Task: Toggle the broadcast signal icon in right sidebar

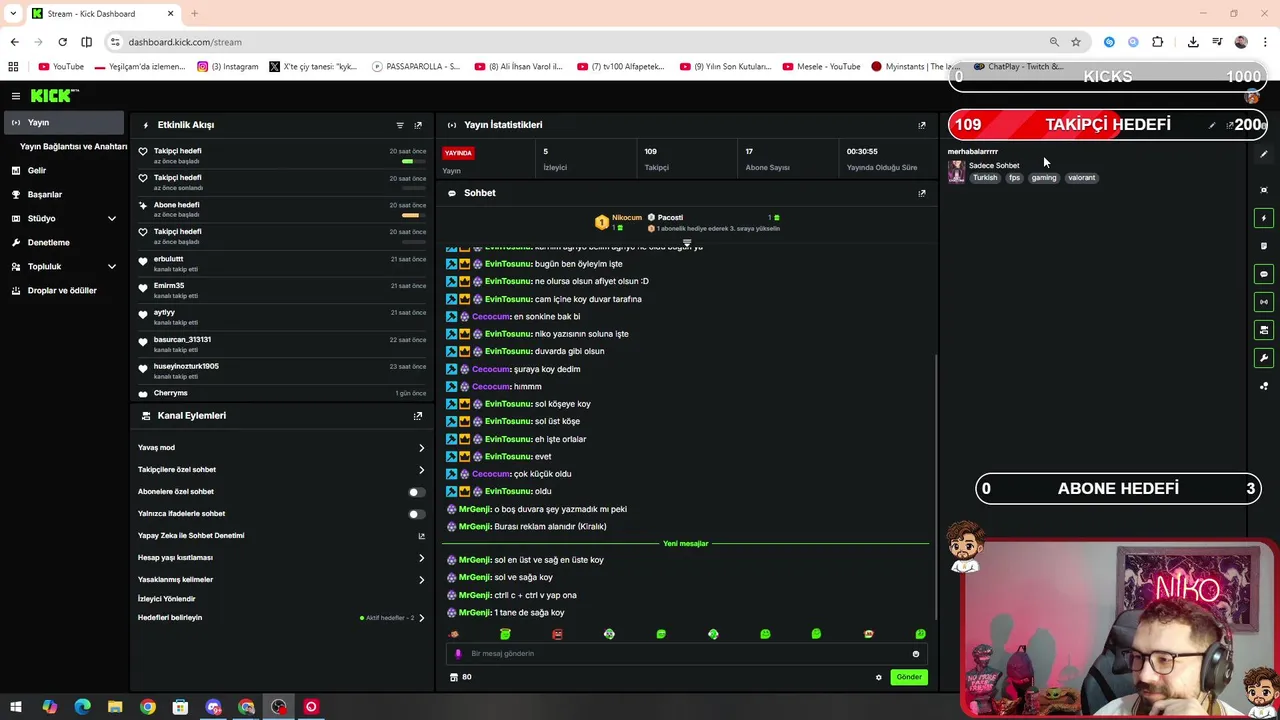Action: 1264,302
